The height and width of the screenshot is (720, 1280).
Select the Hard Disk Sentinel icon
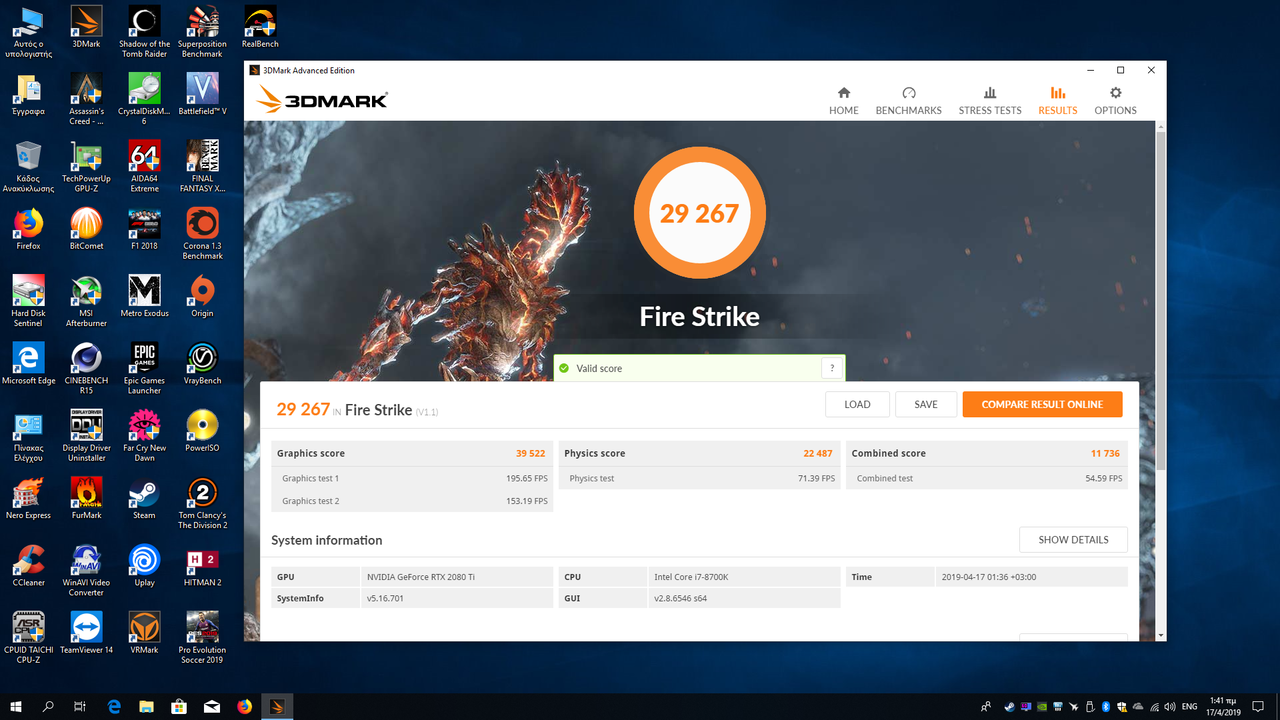[28, 302]
